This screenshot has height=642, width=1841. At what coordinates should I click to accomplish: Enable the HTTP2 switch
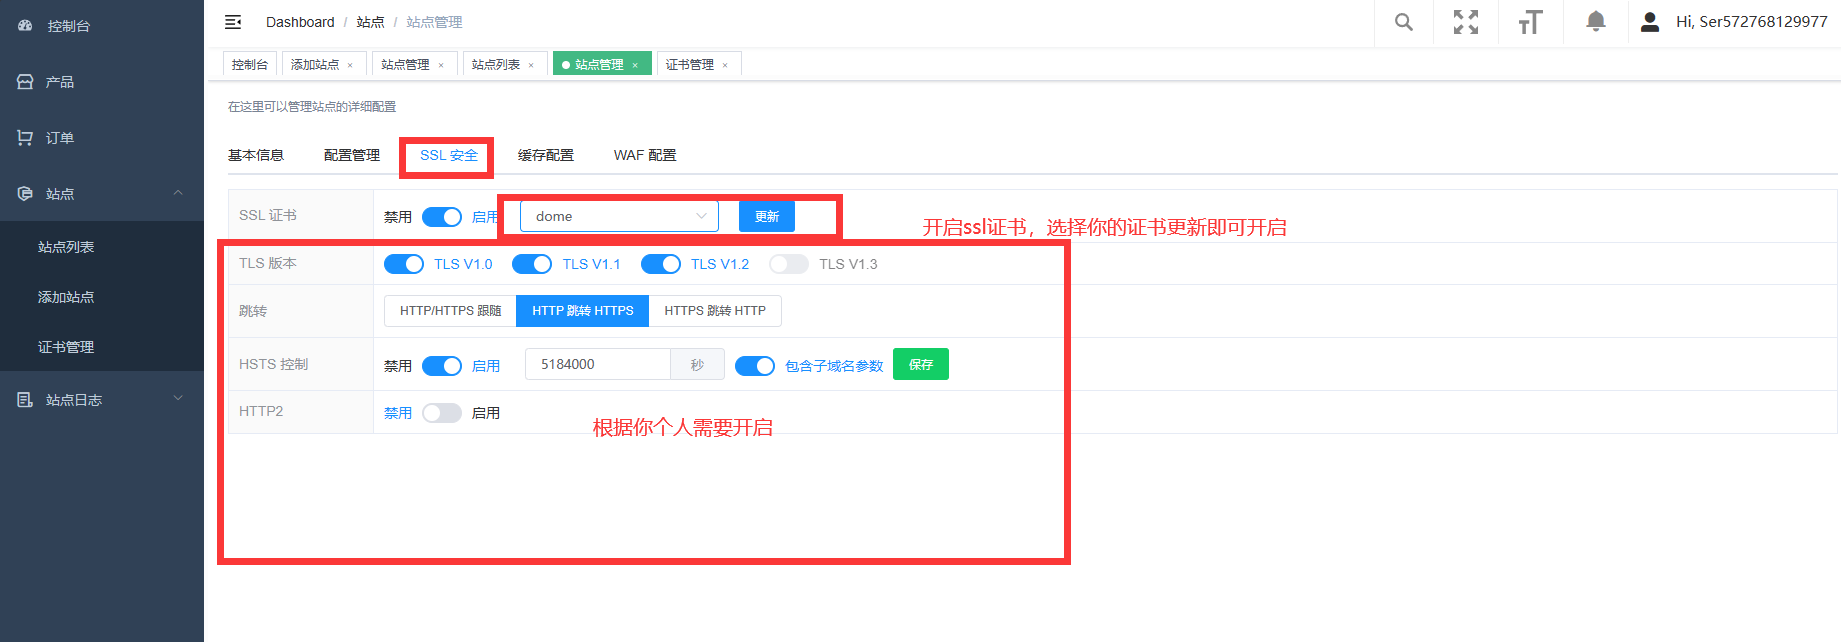click(x=442, y=413)
